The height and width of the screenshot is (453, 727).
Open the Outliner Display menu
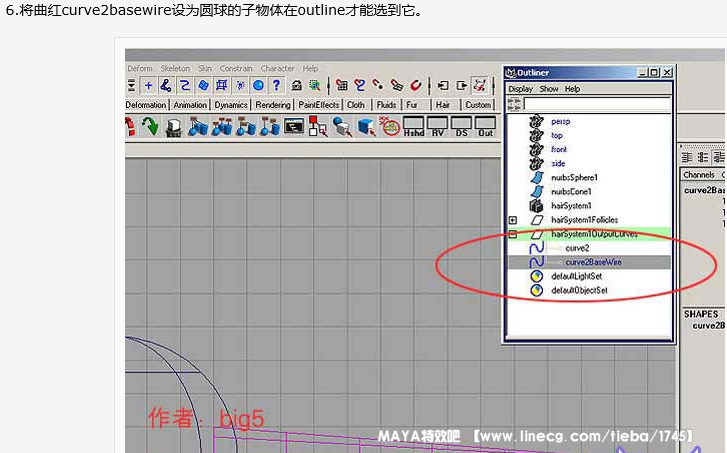point(520,89)
